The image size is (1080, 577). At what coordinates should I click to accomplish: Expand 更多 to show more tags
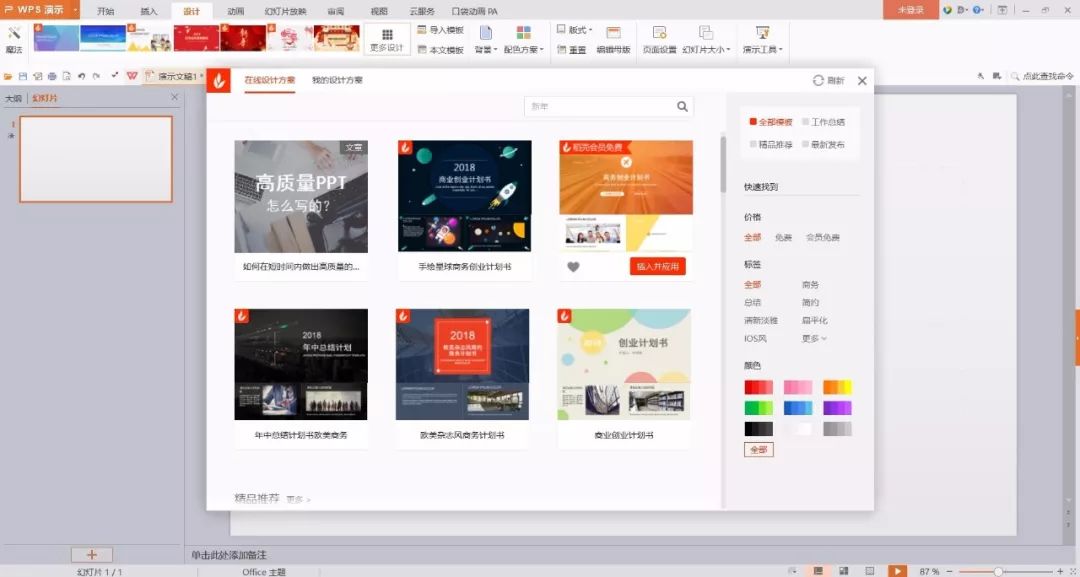(x=811, y=338)
